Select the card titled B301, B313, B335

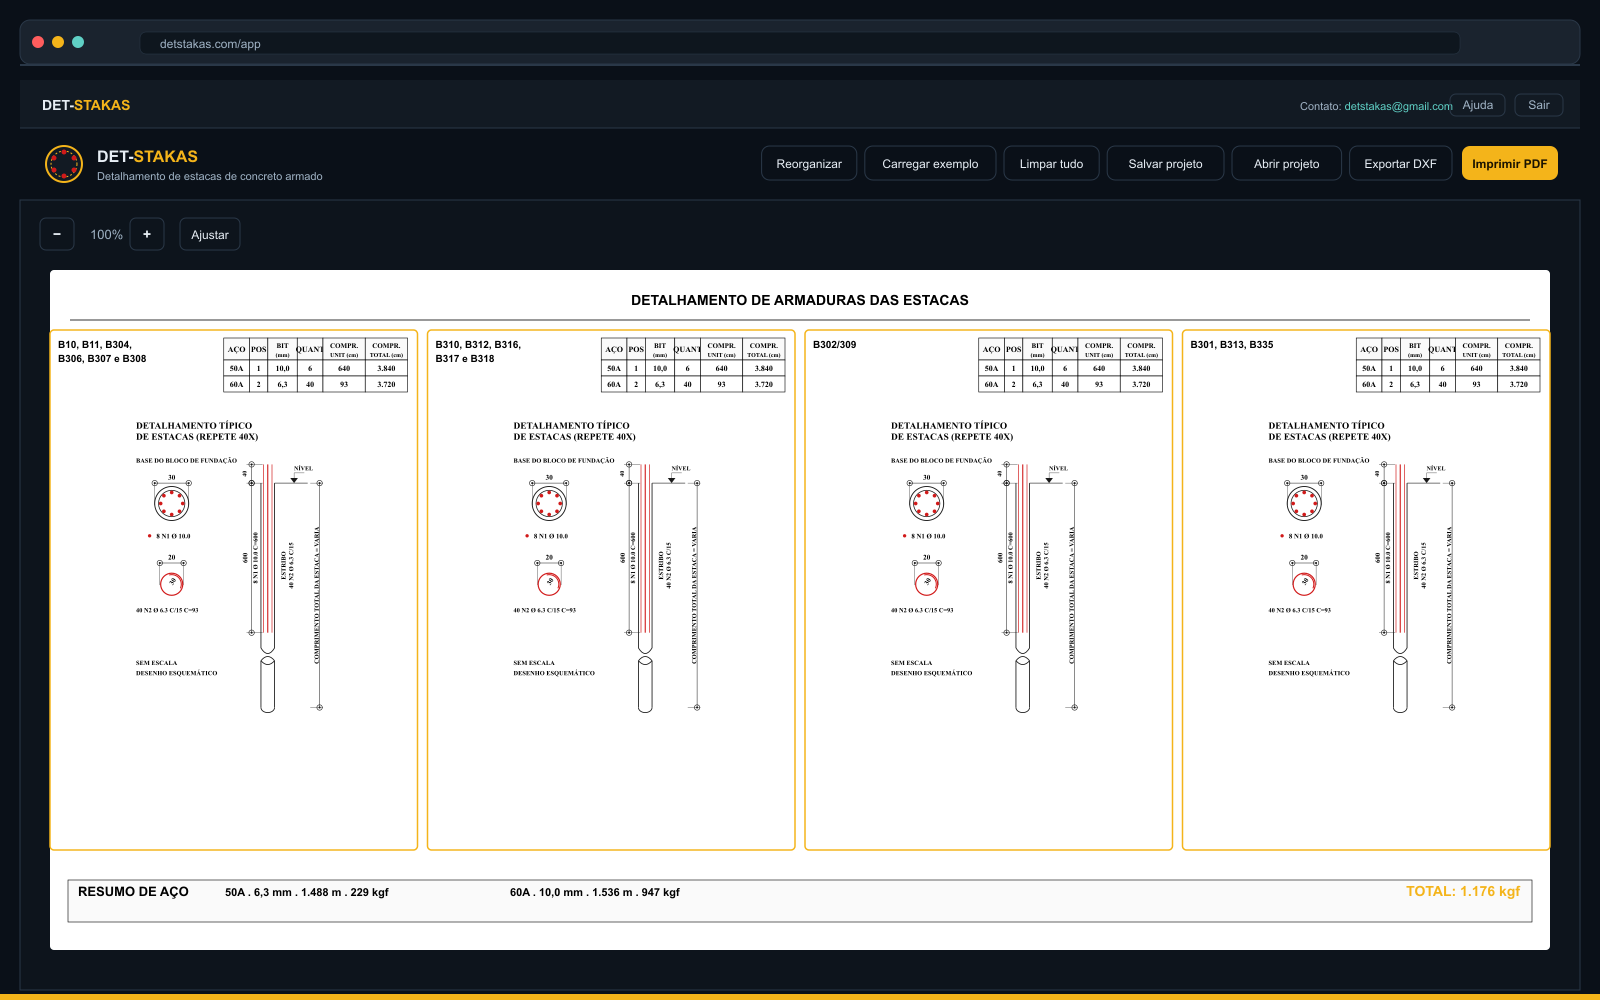[1366, 590]
